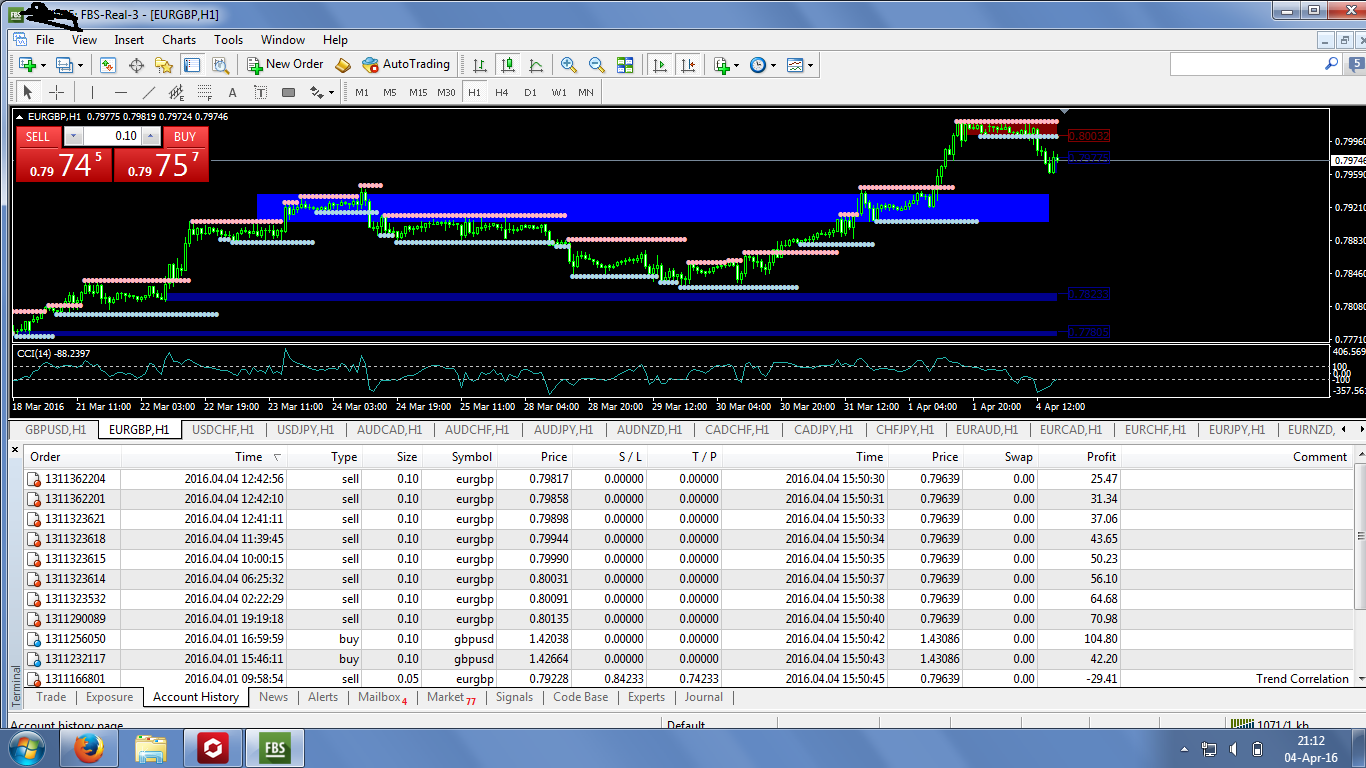Screen dimensions: 1366x768
Task: Click the red SELL button
Action: click(37, 137)
